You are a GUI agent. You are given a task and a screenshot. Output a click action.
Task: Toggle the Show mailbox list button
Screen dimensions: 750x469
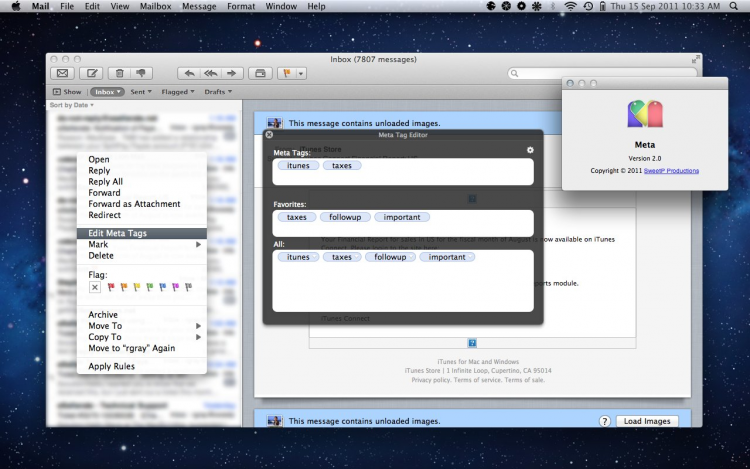(67, 92)
